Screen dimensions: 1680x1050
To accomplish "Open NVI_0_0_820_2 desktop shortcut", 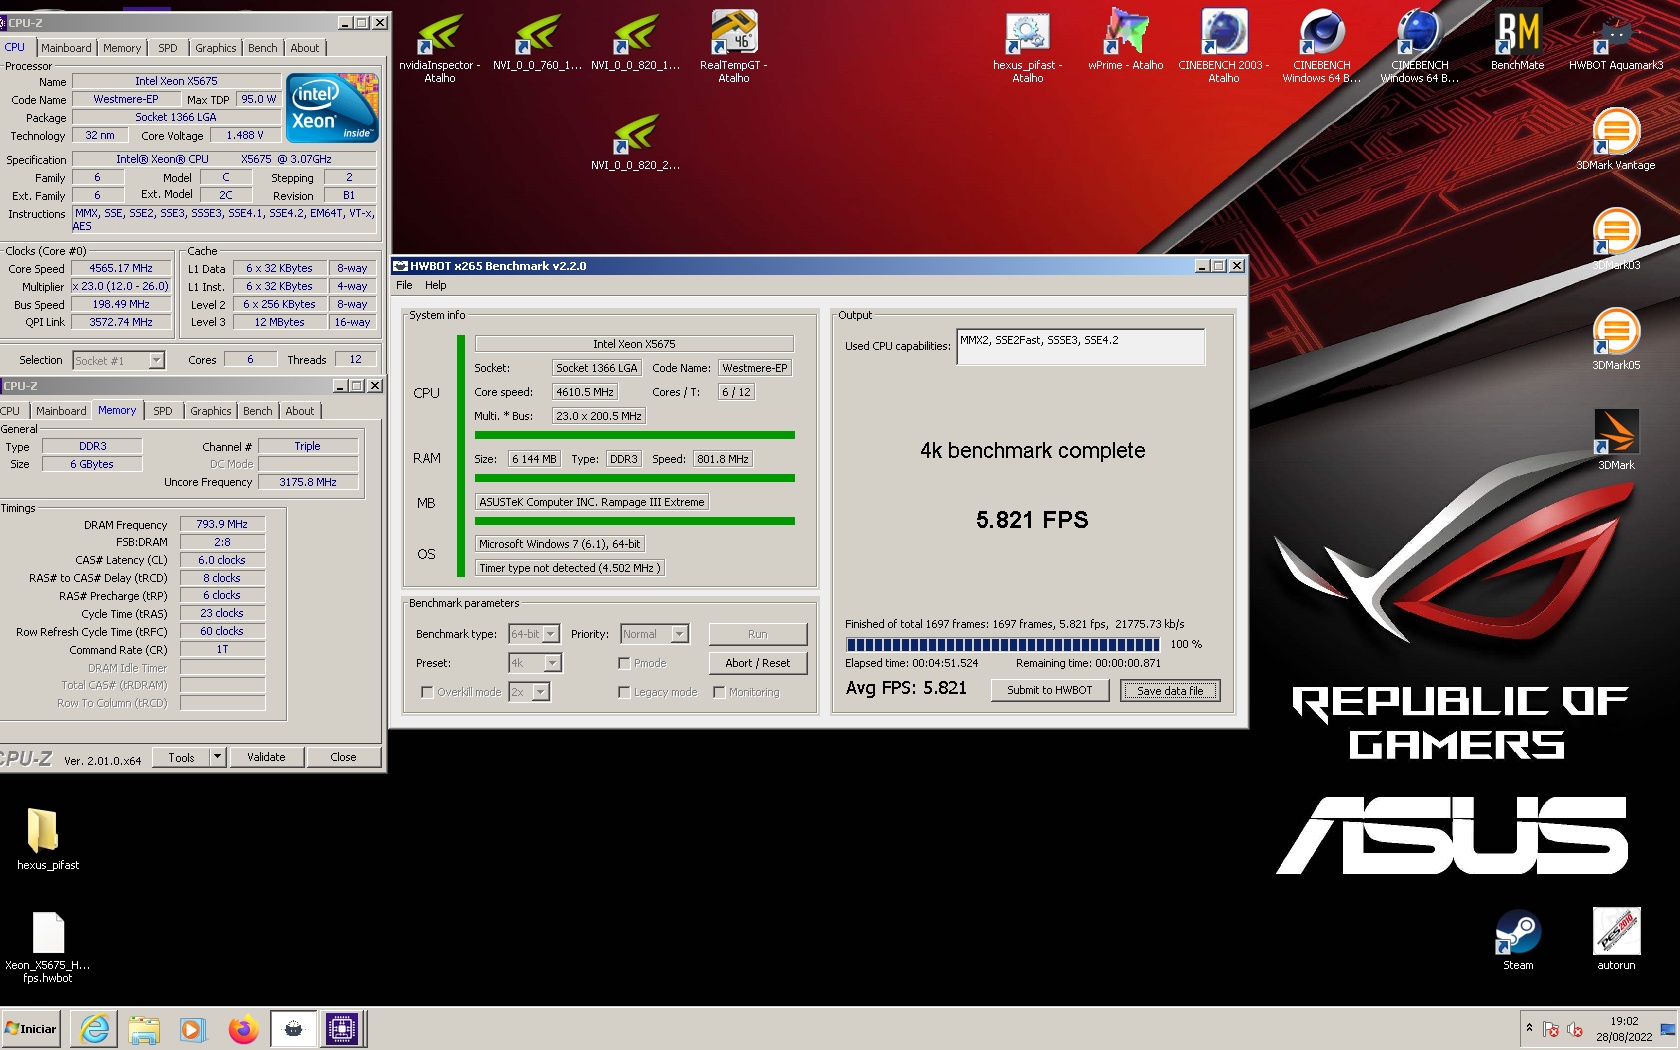I will [x=635, y=142].
